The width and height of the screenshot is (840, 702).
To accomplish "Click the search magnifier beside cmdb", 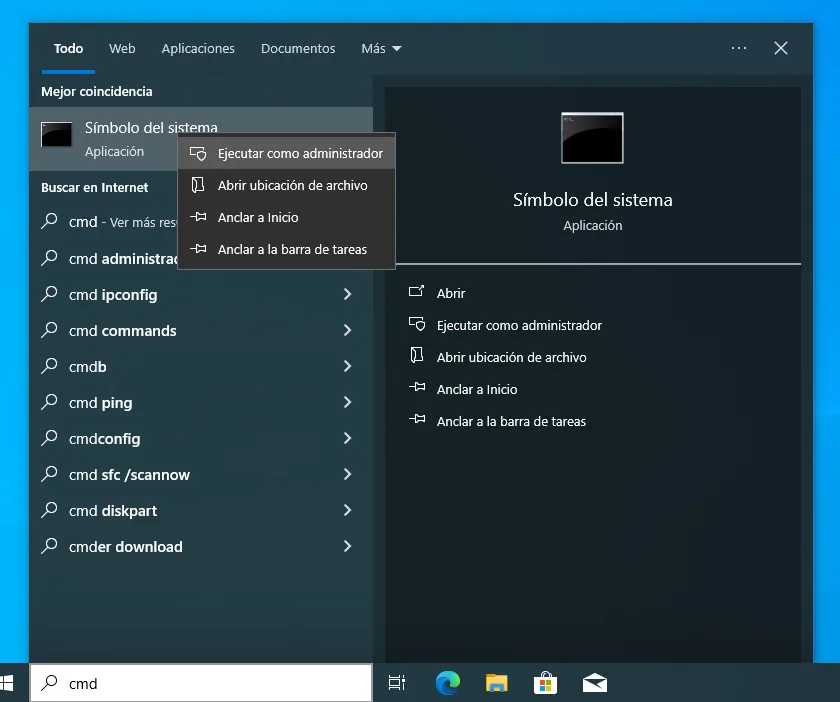I will pyautogui.click(x=49, y=366).
